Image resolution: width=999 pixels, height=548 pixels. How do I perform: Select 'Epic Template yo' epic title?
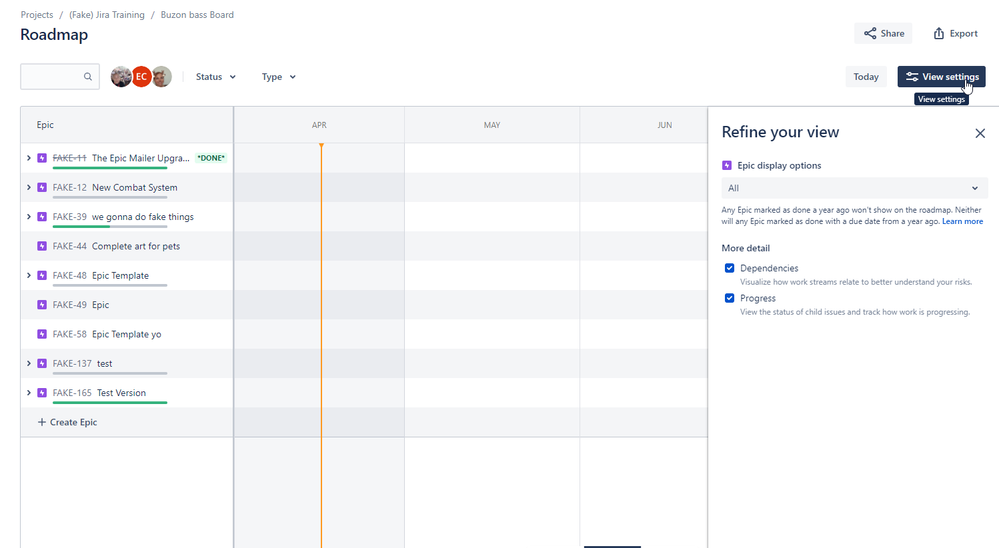pos(126,334)
